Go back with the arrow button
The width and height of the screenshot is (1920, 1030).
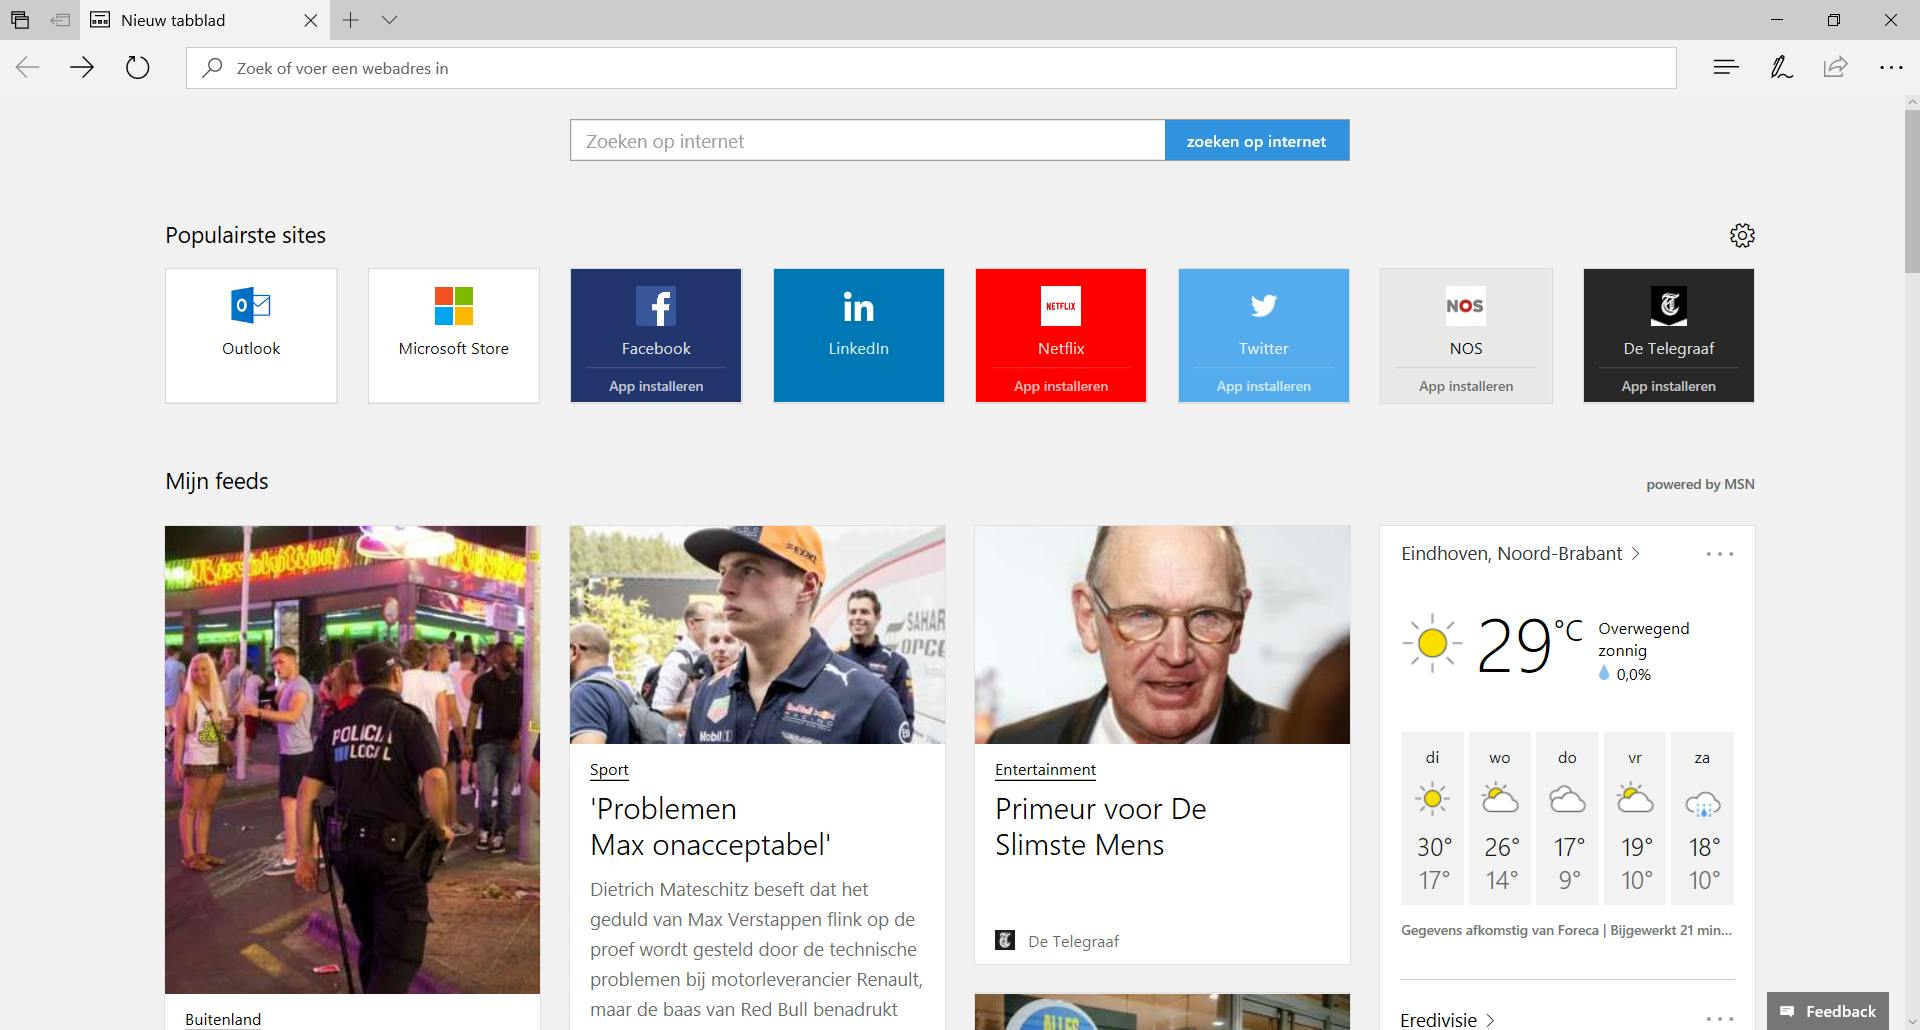28,68
